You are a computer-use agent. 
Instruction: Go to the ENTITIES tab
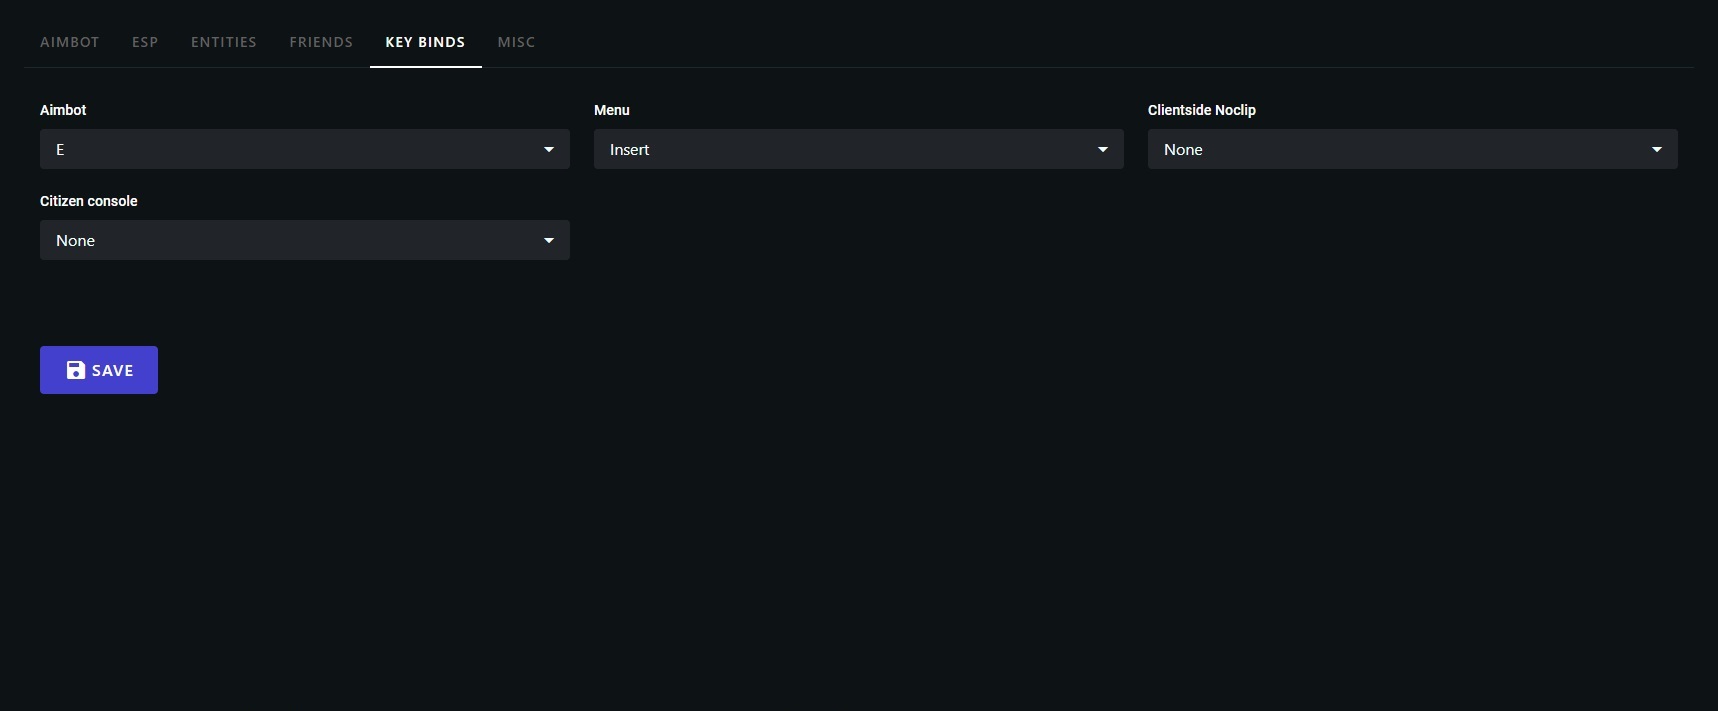224,42
